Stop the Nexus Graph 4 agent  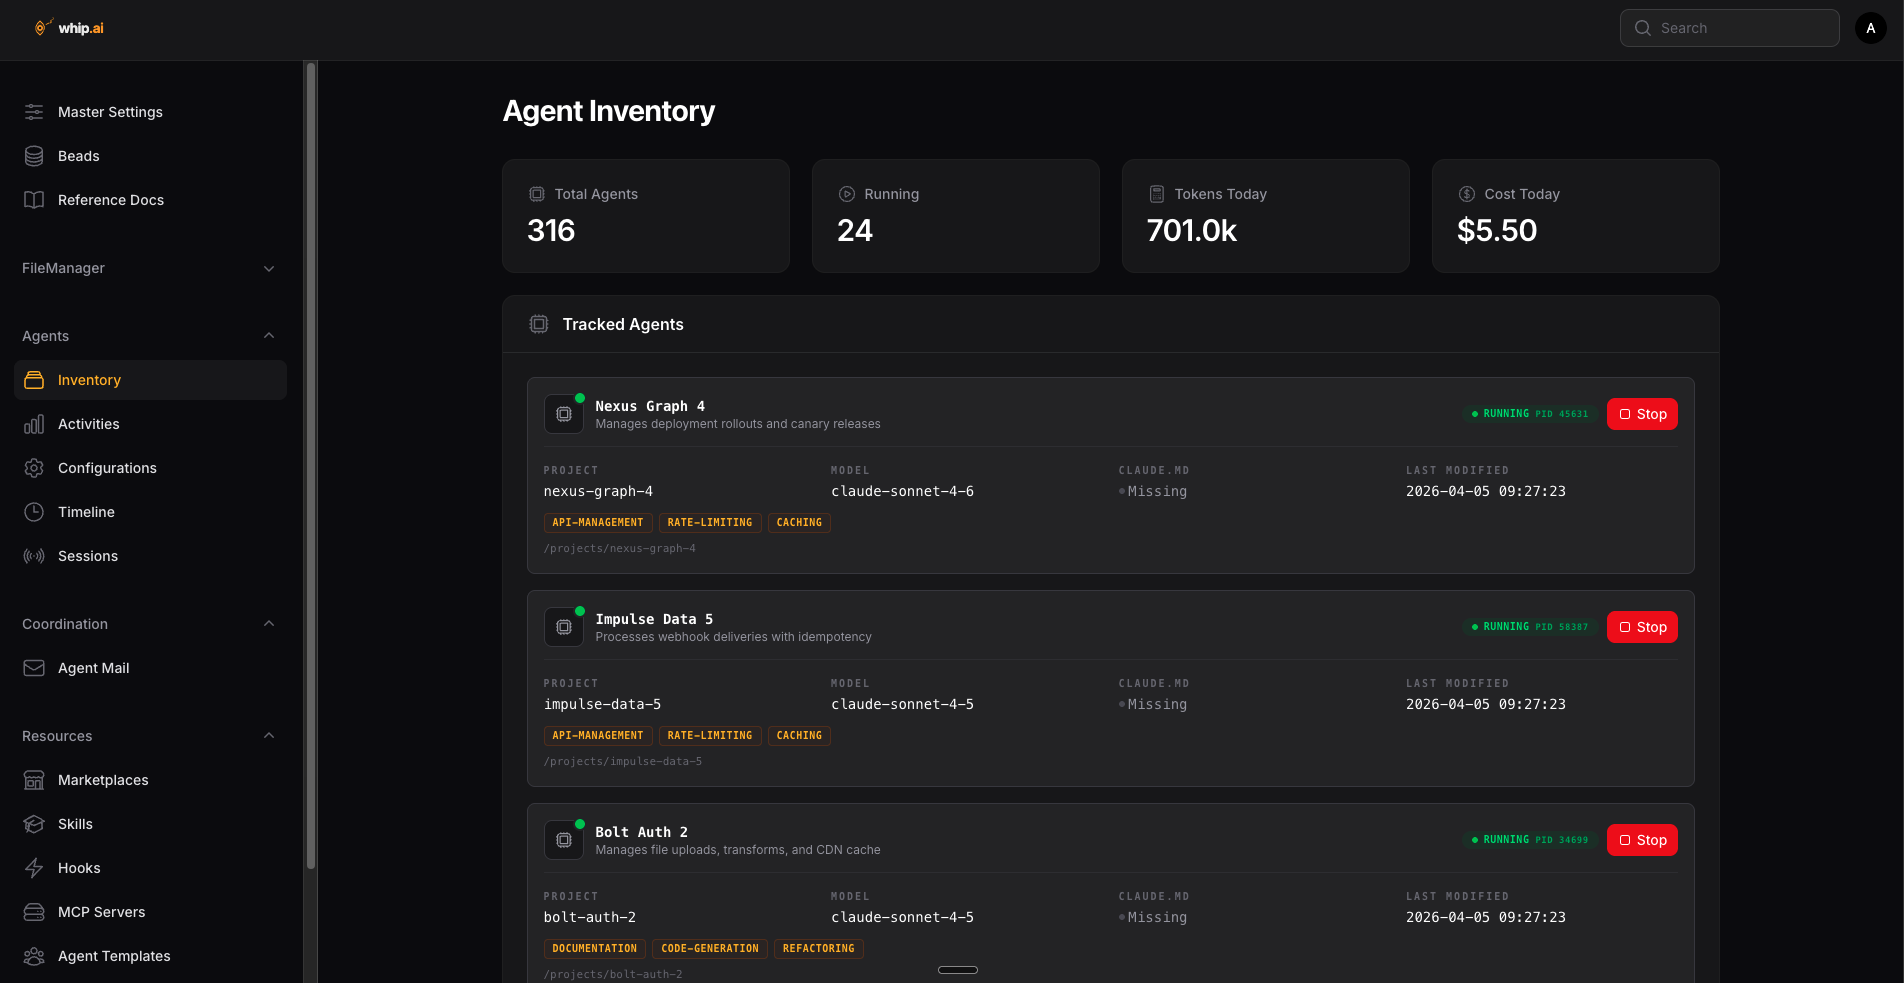(x=1641, y=413)
